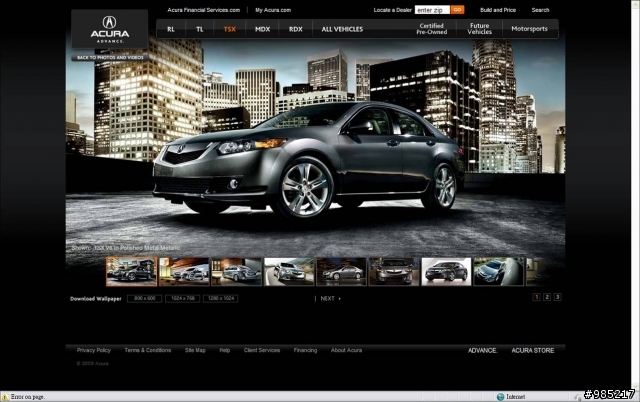
Task: Select the second thumbnail with lit building
Action: (x=184, y=271)
